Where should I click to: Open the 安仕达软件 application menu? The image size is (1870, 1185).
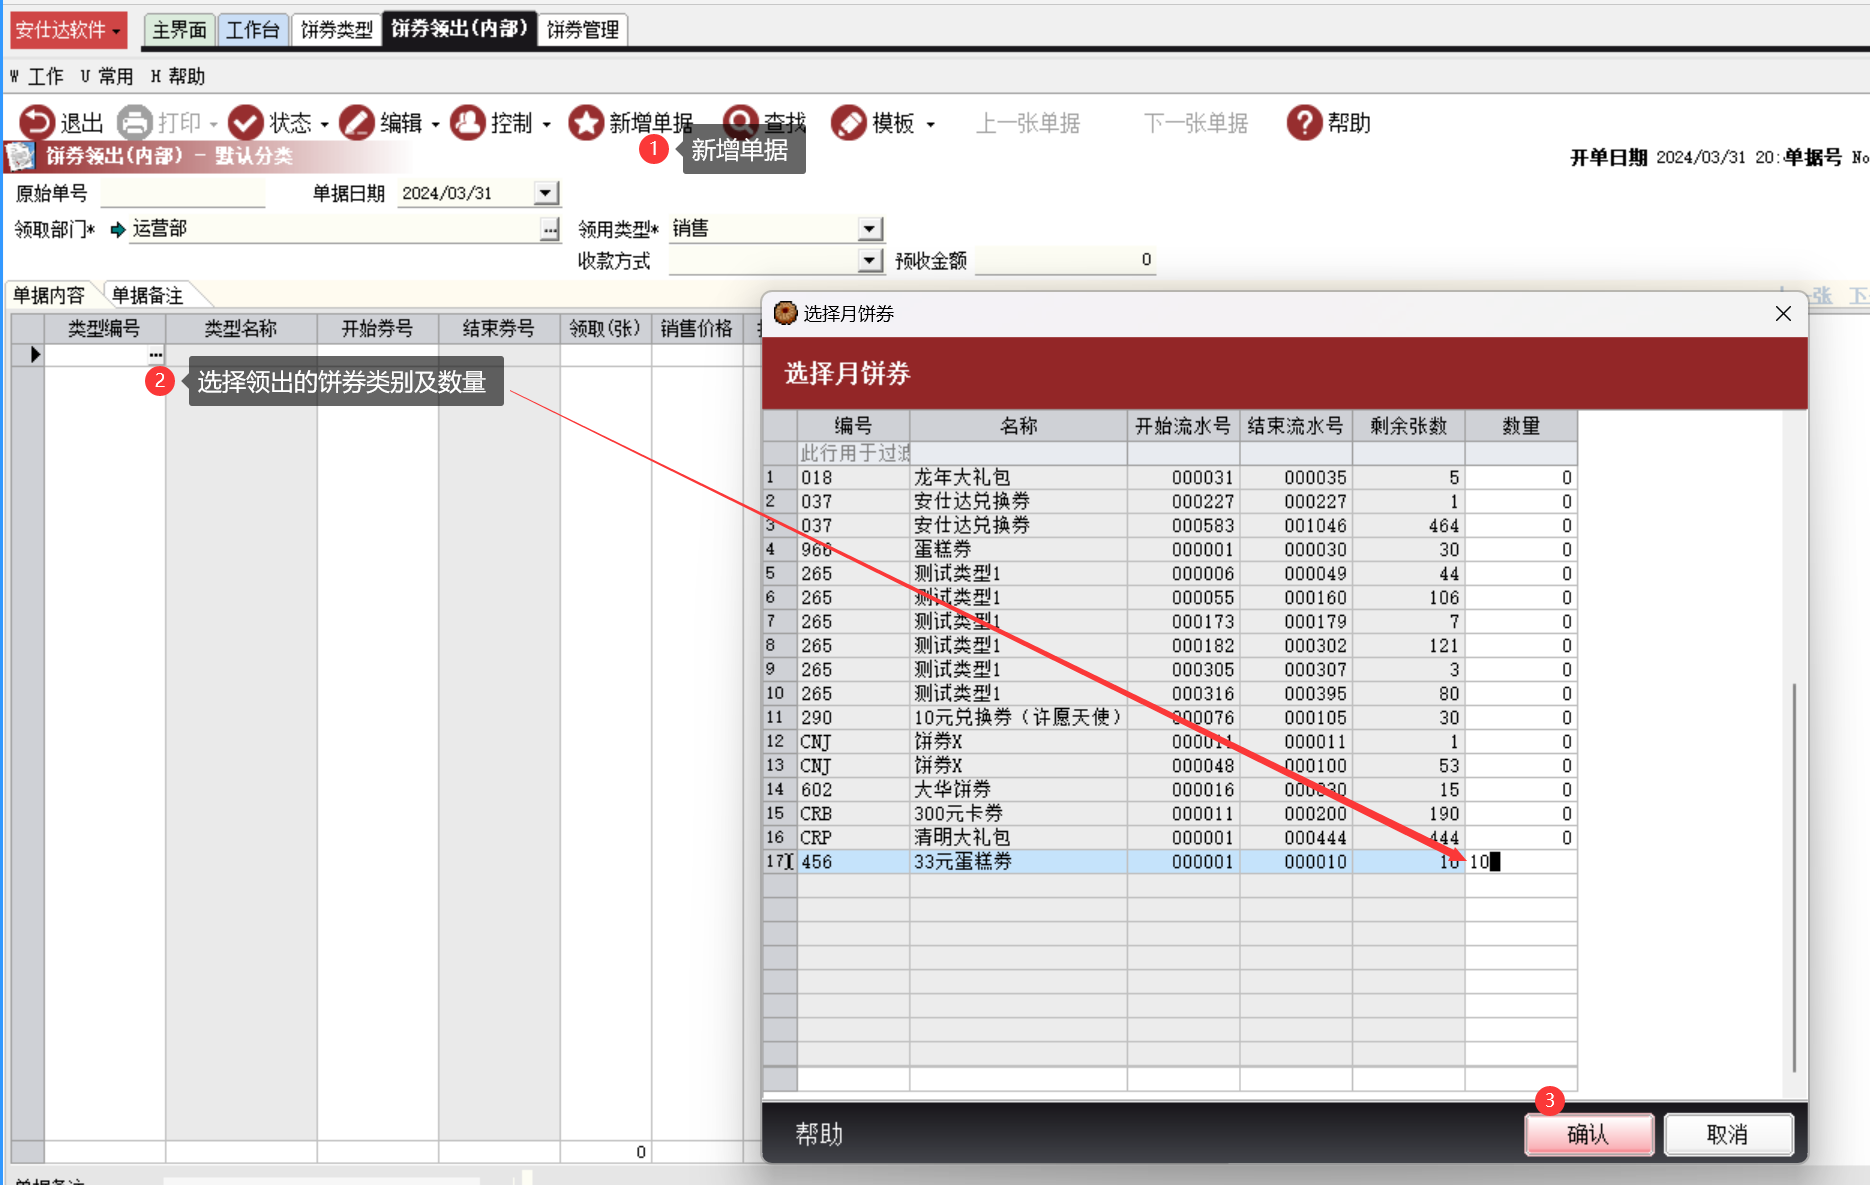point(68,30)
